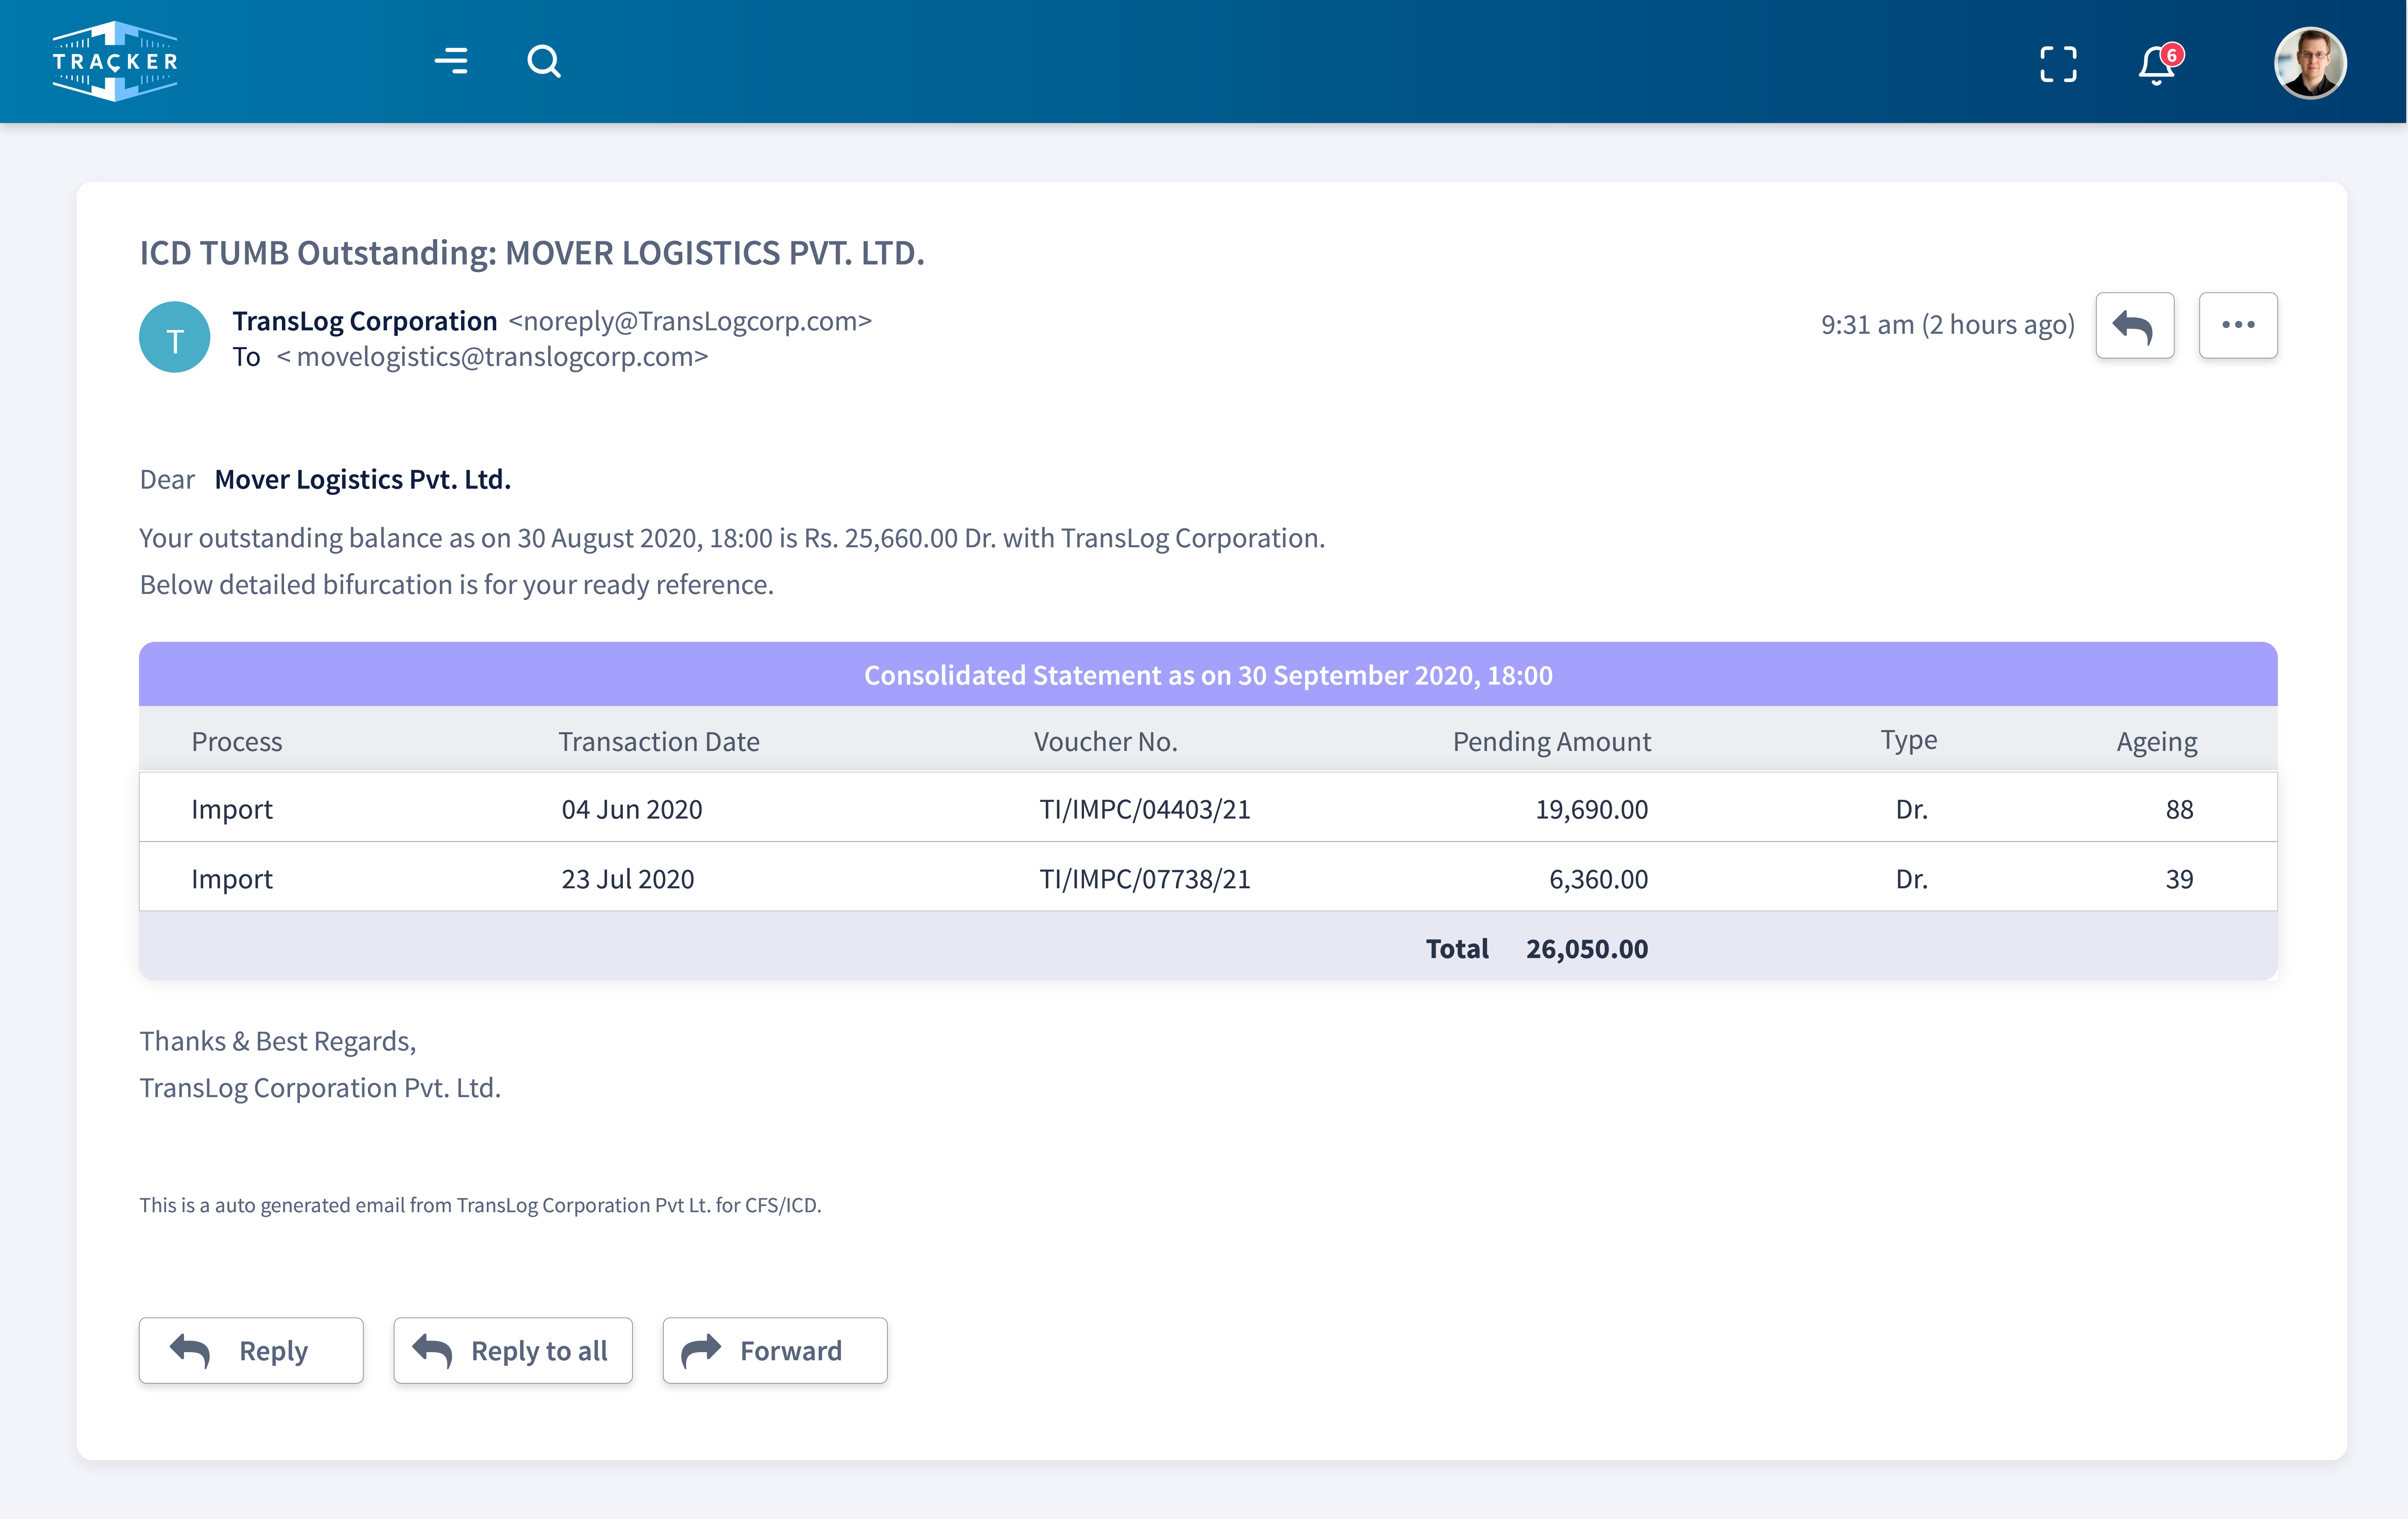
Task: Click TransLog Corporation sender name
Action: point(365,321)
